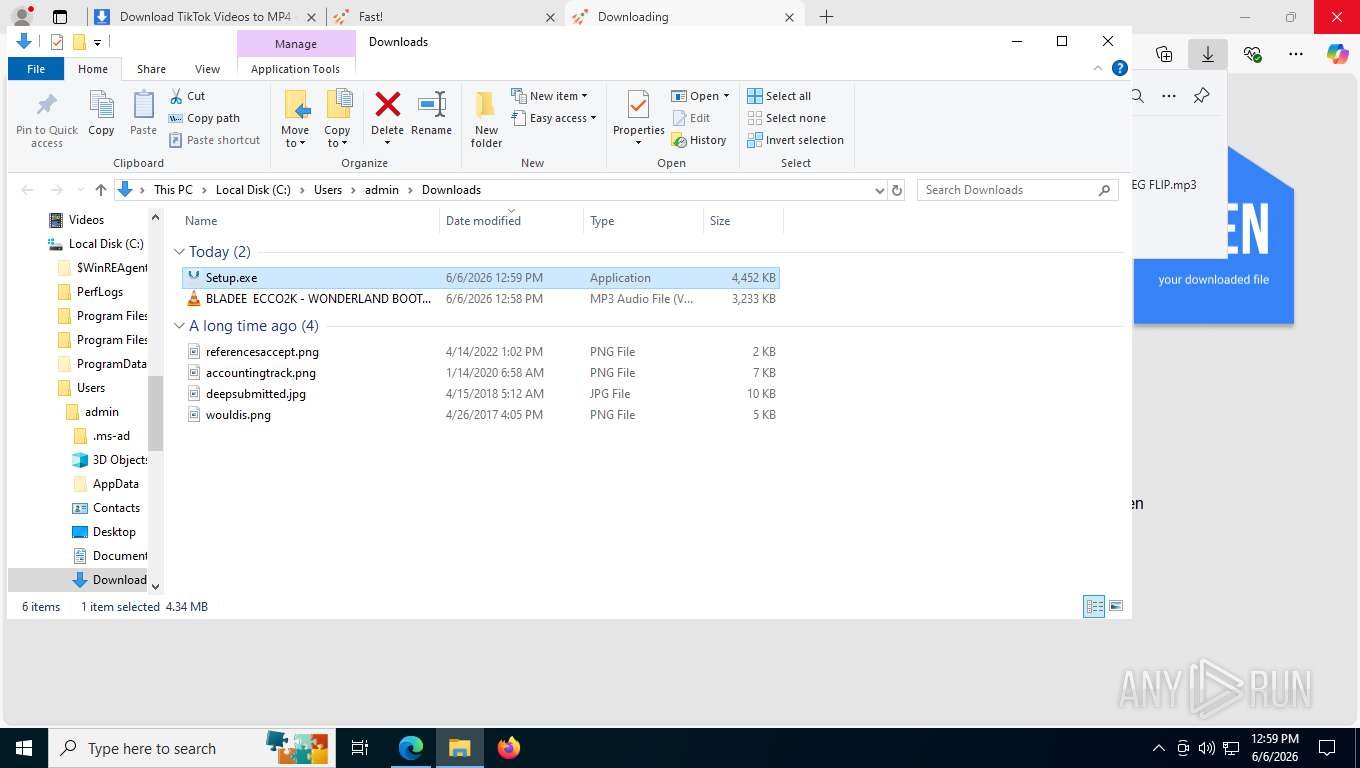
Task: Click the Paste ribbon icon
Action: pos(144,113)
